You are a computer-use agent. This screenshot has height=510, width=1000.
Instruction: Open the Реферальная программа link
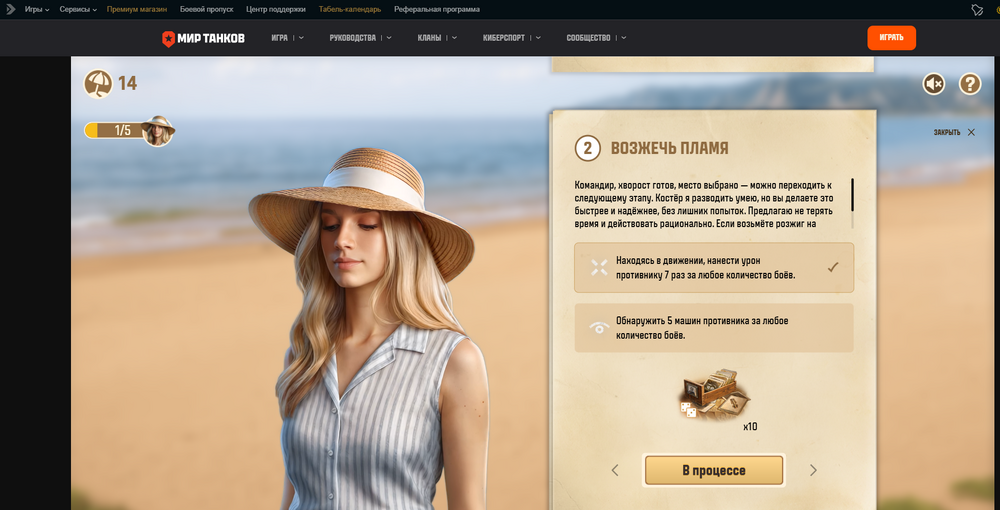tap(437, 10)
